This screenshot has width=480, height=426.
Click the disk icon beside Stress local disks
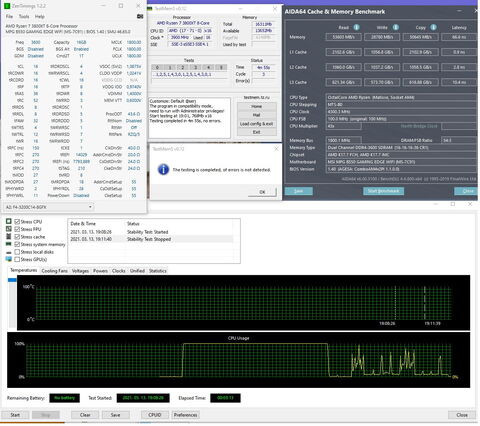pyautogui.click(x=9, y=252)
